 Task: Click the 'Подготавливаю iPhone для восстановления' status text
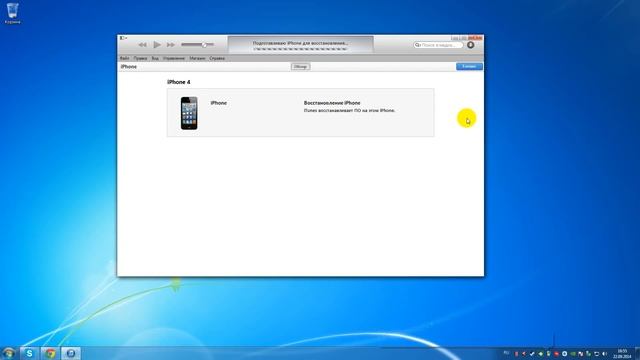(x=300, y=43)
